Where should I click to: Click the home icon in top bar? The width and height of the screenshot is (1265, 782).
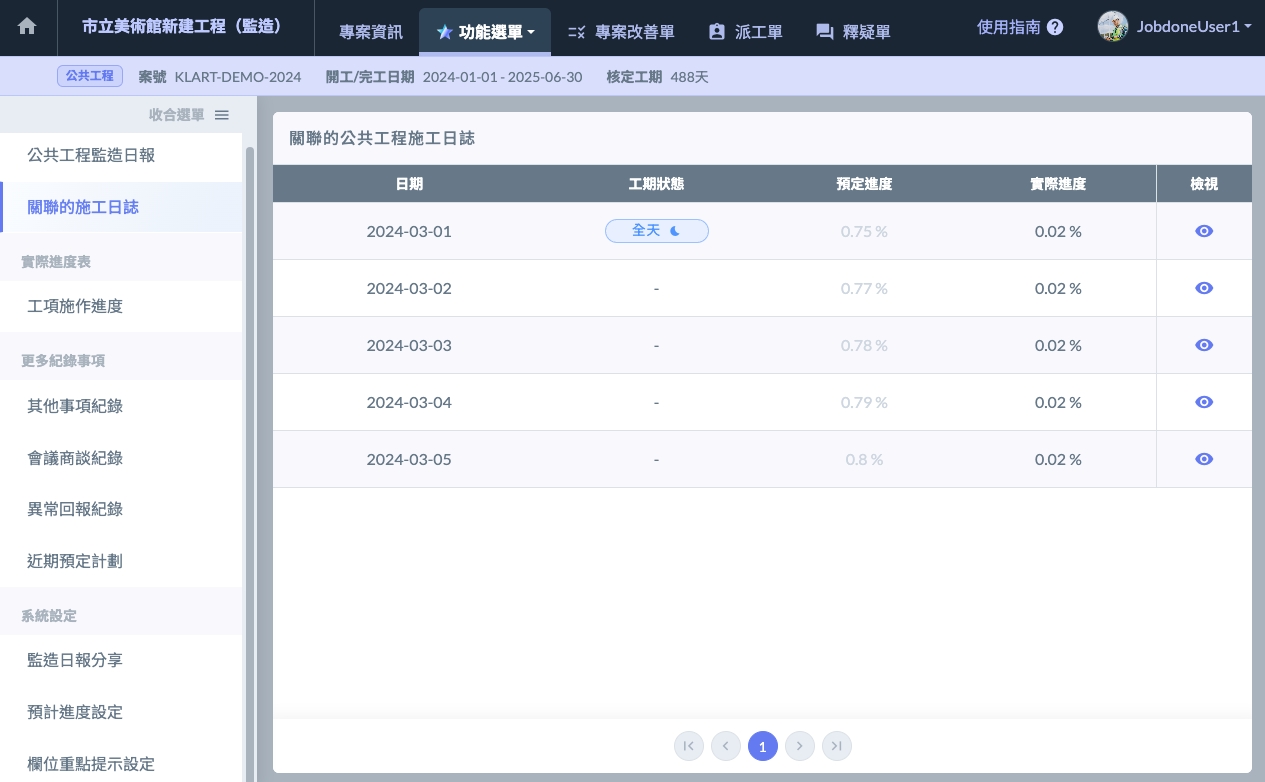(x=27, y=27)
